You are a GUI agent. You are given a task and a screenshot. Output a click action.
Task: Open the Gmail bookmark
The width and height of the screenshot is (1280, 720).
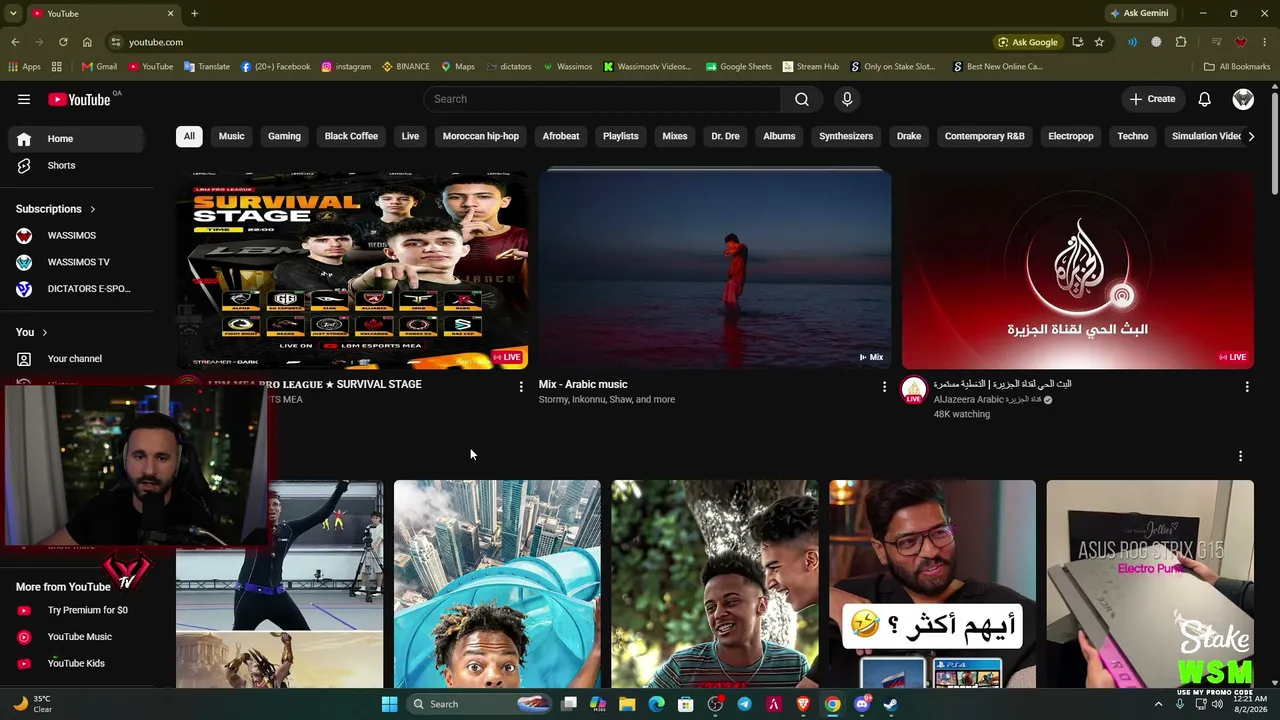[x=99, y=67]
